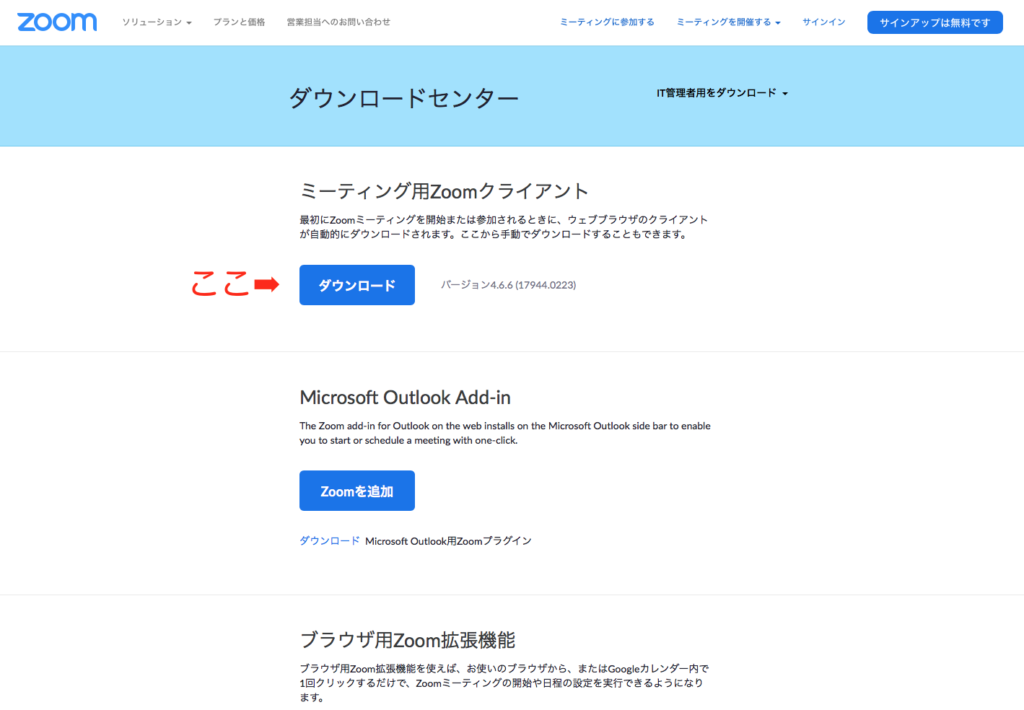This screenshot has height=710, width=1024.
Task: Click the blue ダウンロード button for Zoom client
Action: (x=357, y=285)
